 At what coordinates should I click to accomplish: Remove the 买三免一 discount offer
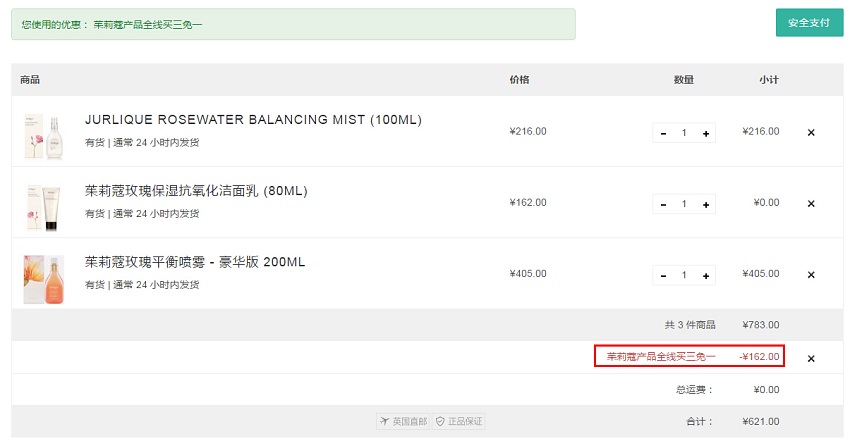point(811,359)
